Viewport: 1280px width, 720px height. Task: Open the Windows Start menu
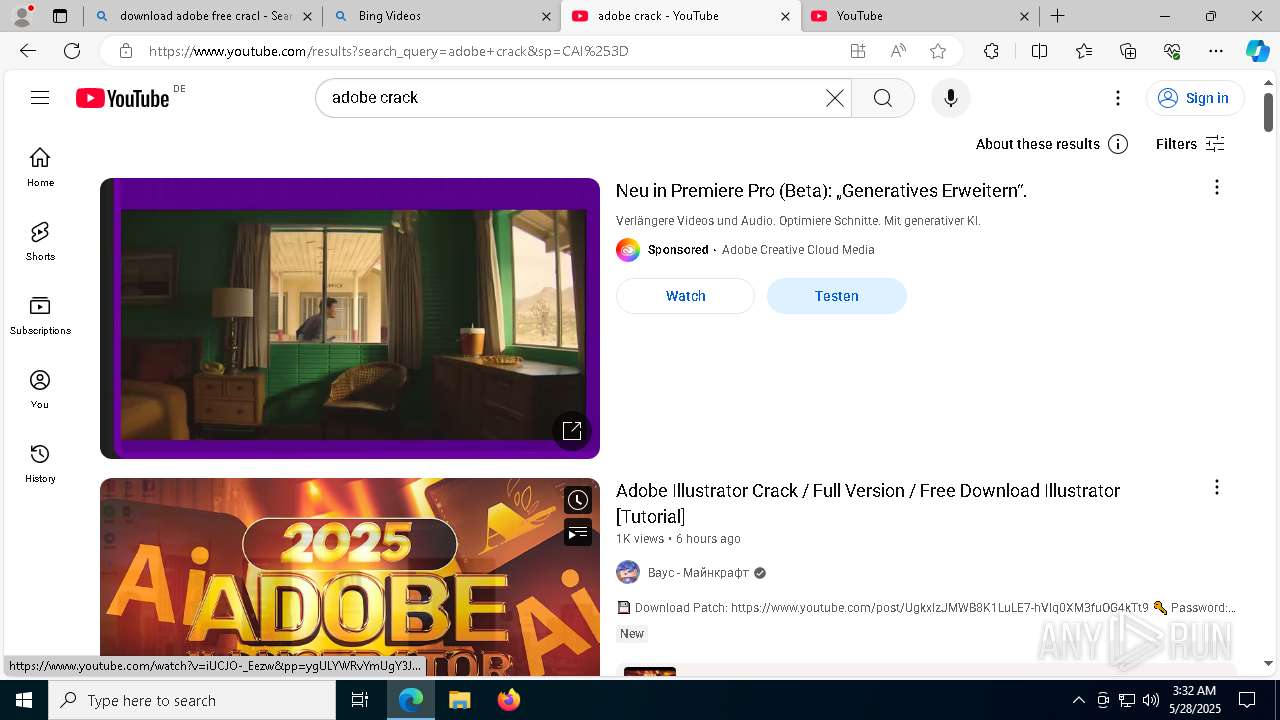tap(24, 700)
